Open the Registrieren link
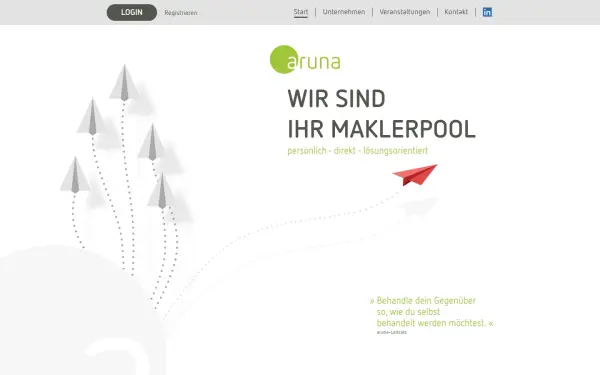Screen dimensions: 600x375 coord(181,13)
